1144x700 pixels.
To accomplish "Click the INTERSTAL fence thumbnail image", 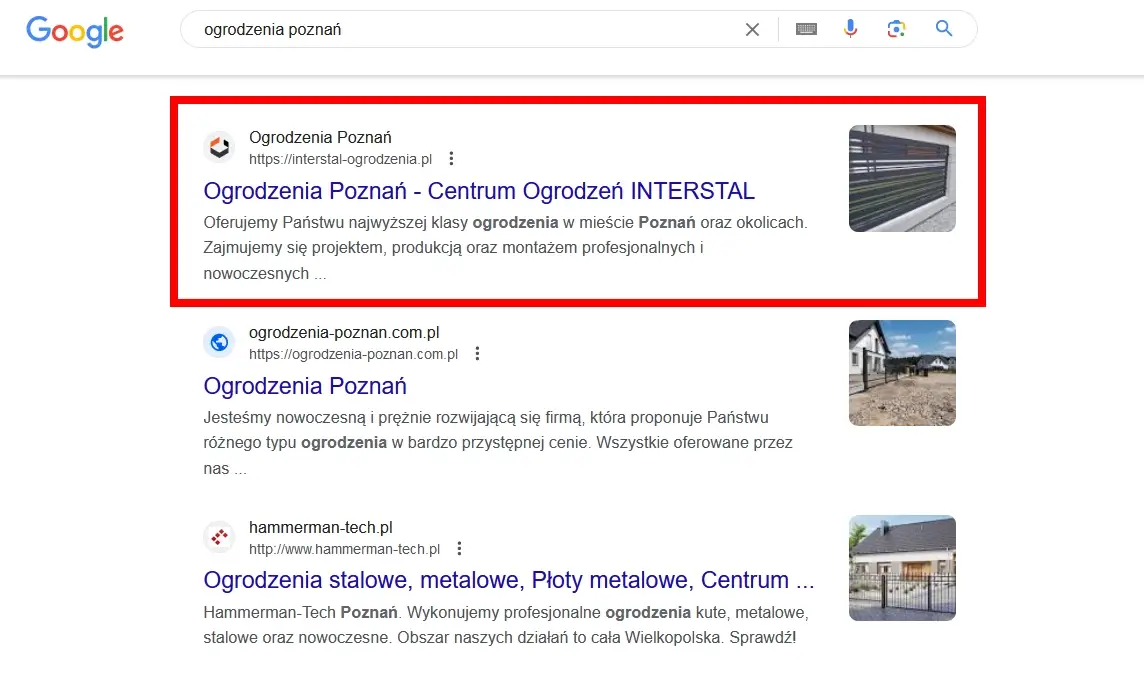I will click(x=902, y=179).
